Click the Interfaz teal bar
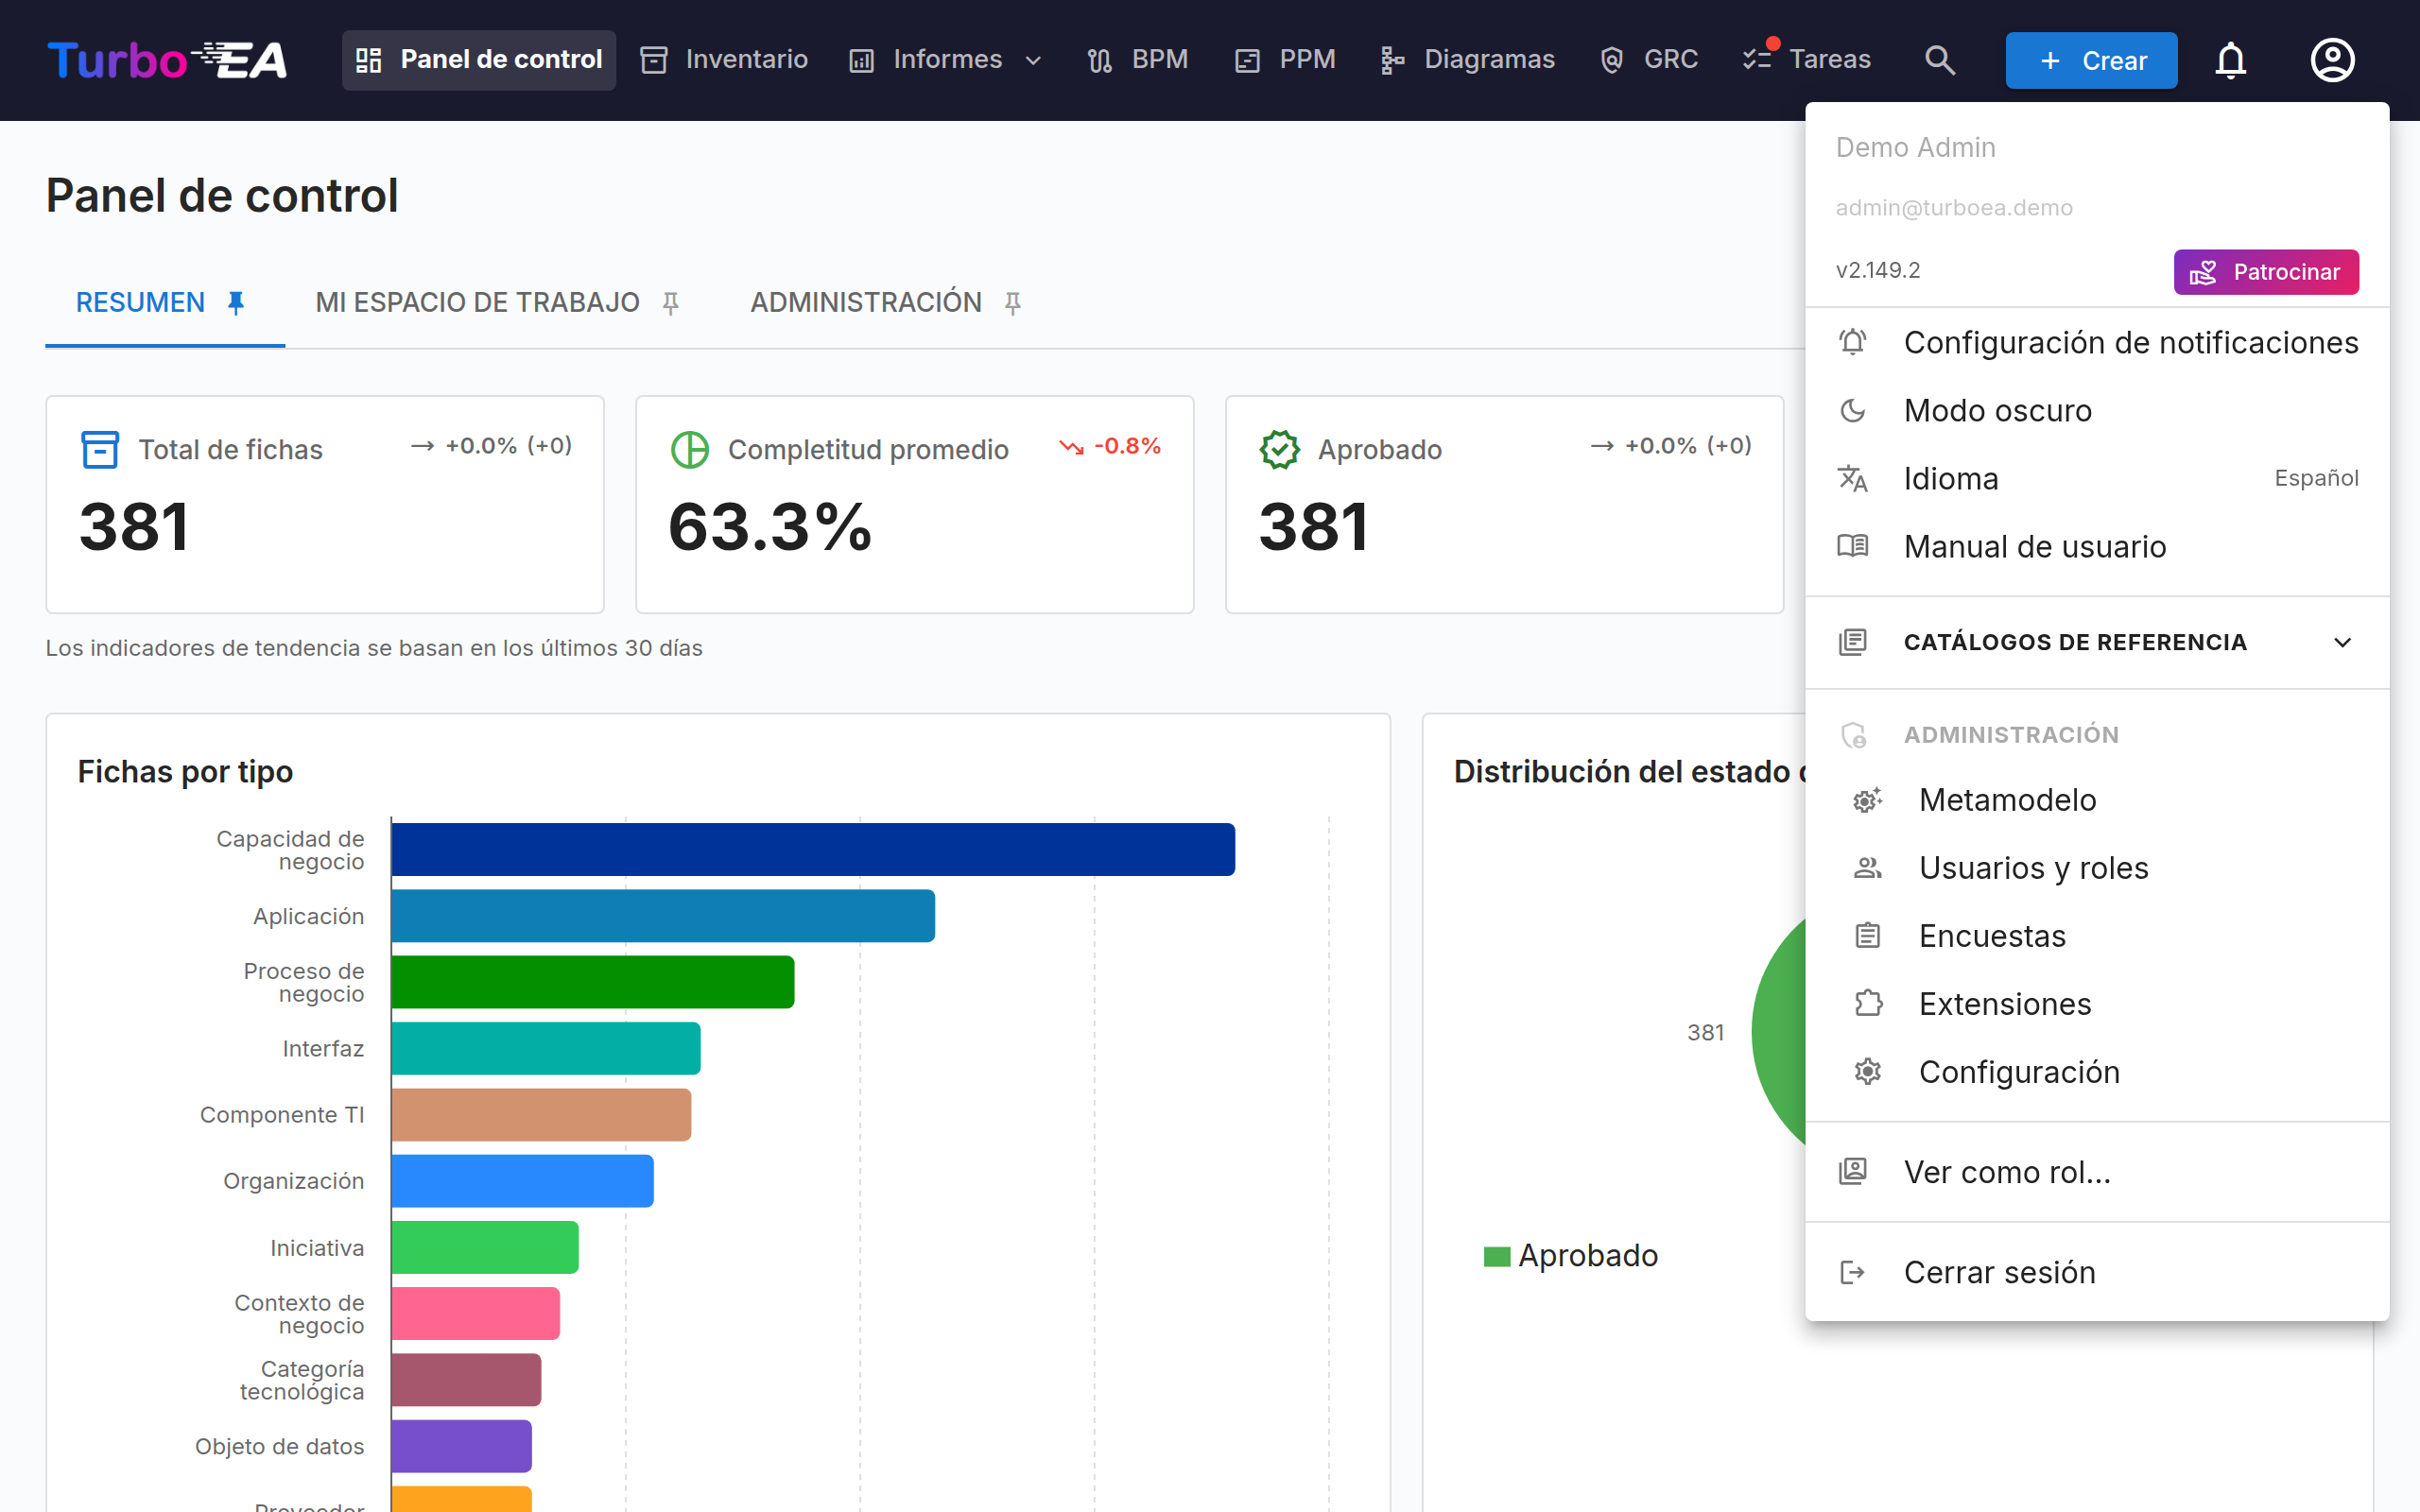This screenshot has height=1512, width=2420. [546, 1048]
